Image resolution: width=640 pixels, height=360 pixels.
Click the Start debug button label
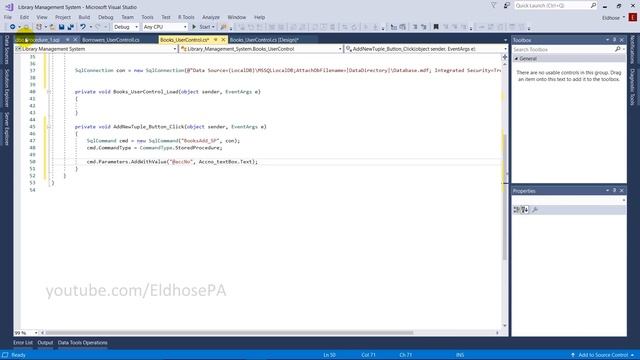click(x=204, y=27)
